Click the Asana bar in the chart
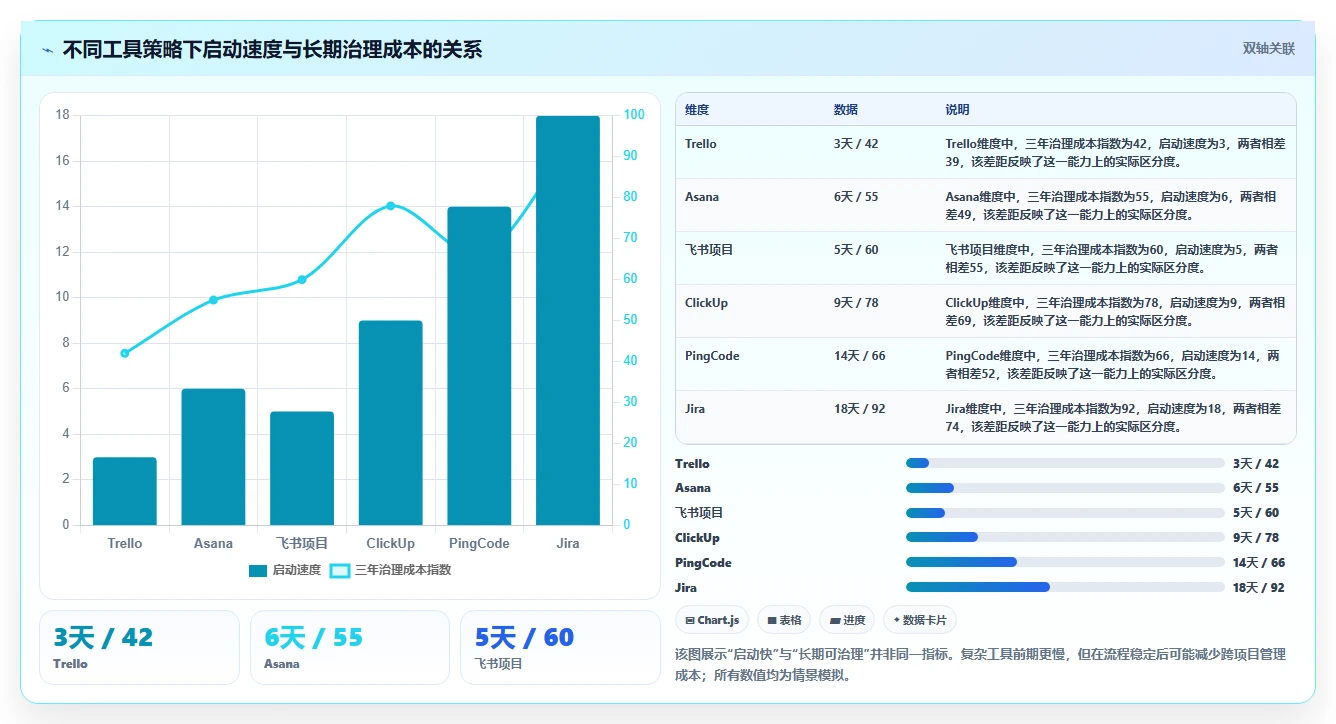Screen dimensions: 1336x724 213,457
